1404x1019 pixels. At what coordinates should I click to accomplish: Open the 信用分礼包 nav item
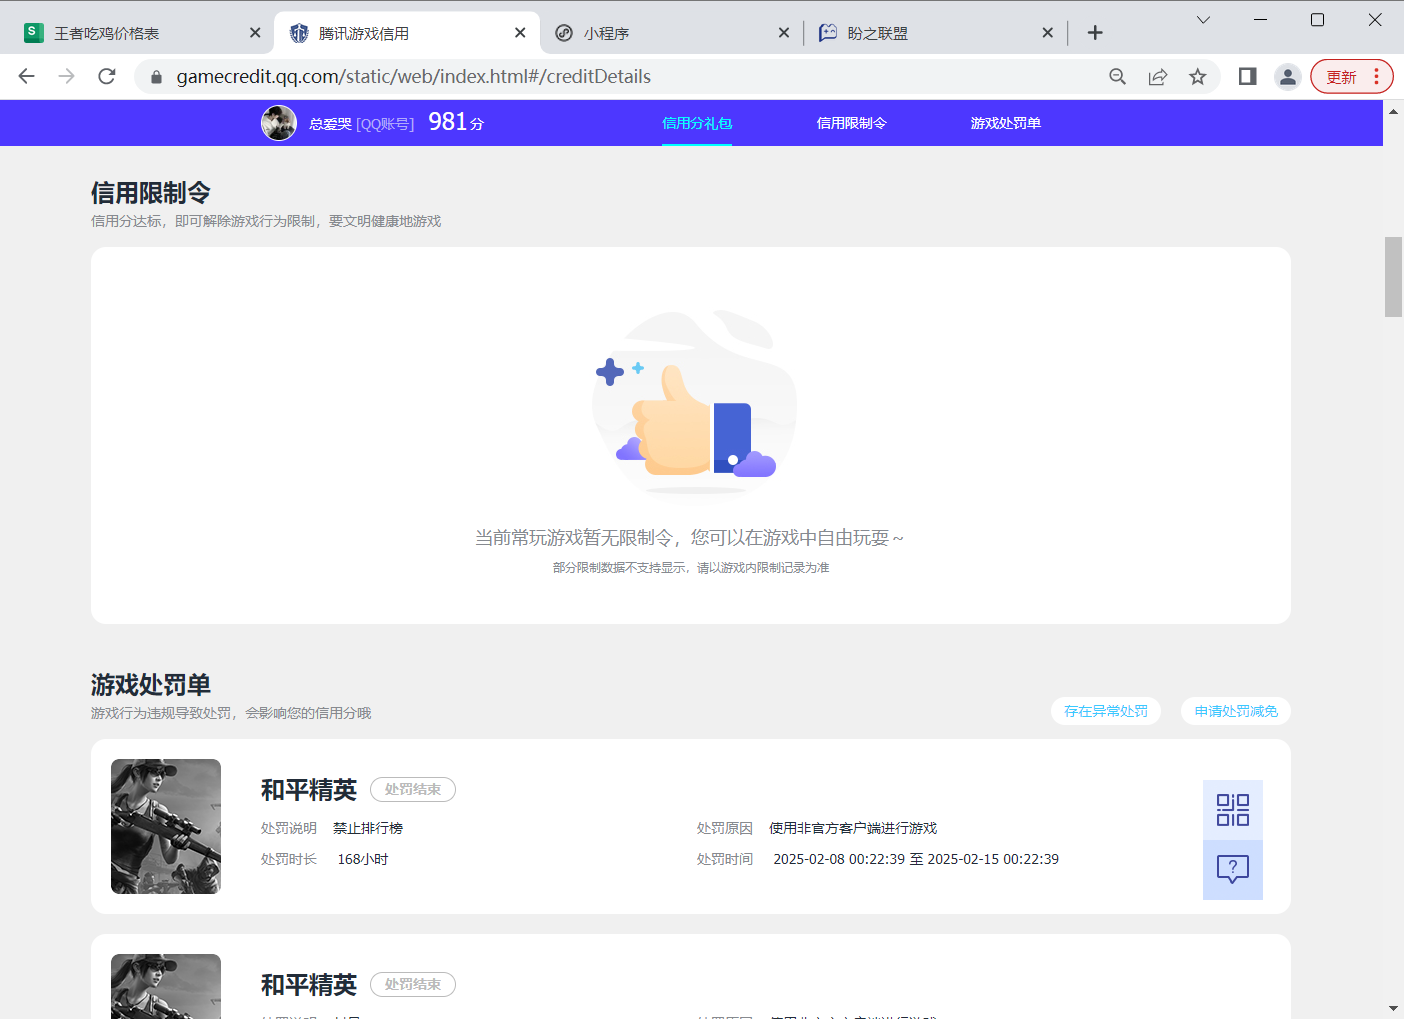click(x=697, y=123)
